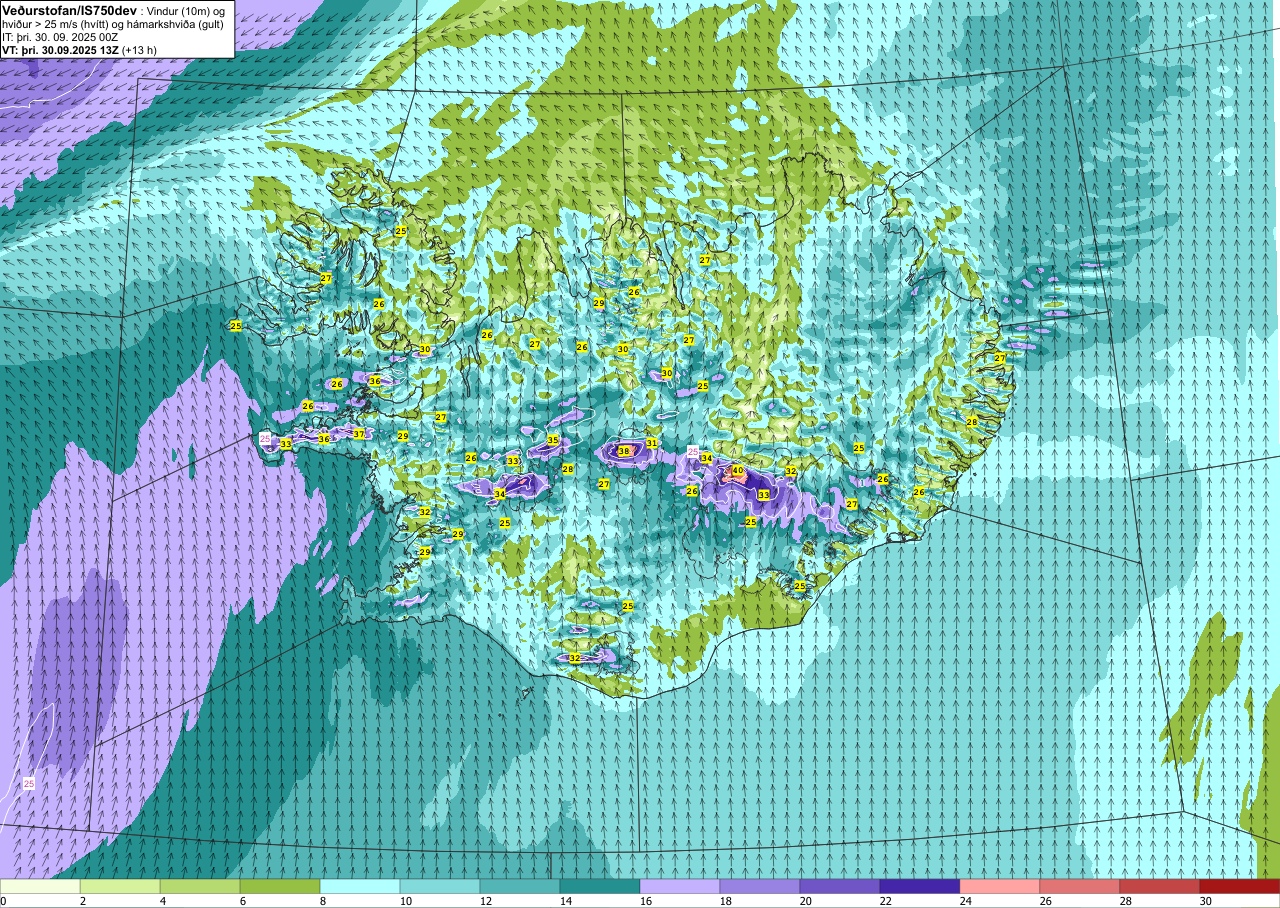Pick the 2–4 m/s light green legend swatch

point(120,886)
